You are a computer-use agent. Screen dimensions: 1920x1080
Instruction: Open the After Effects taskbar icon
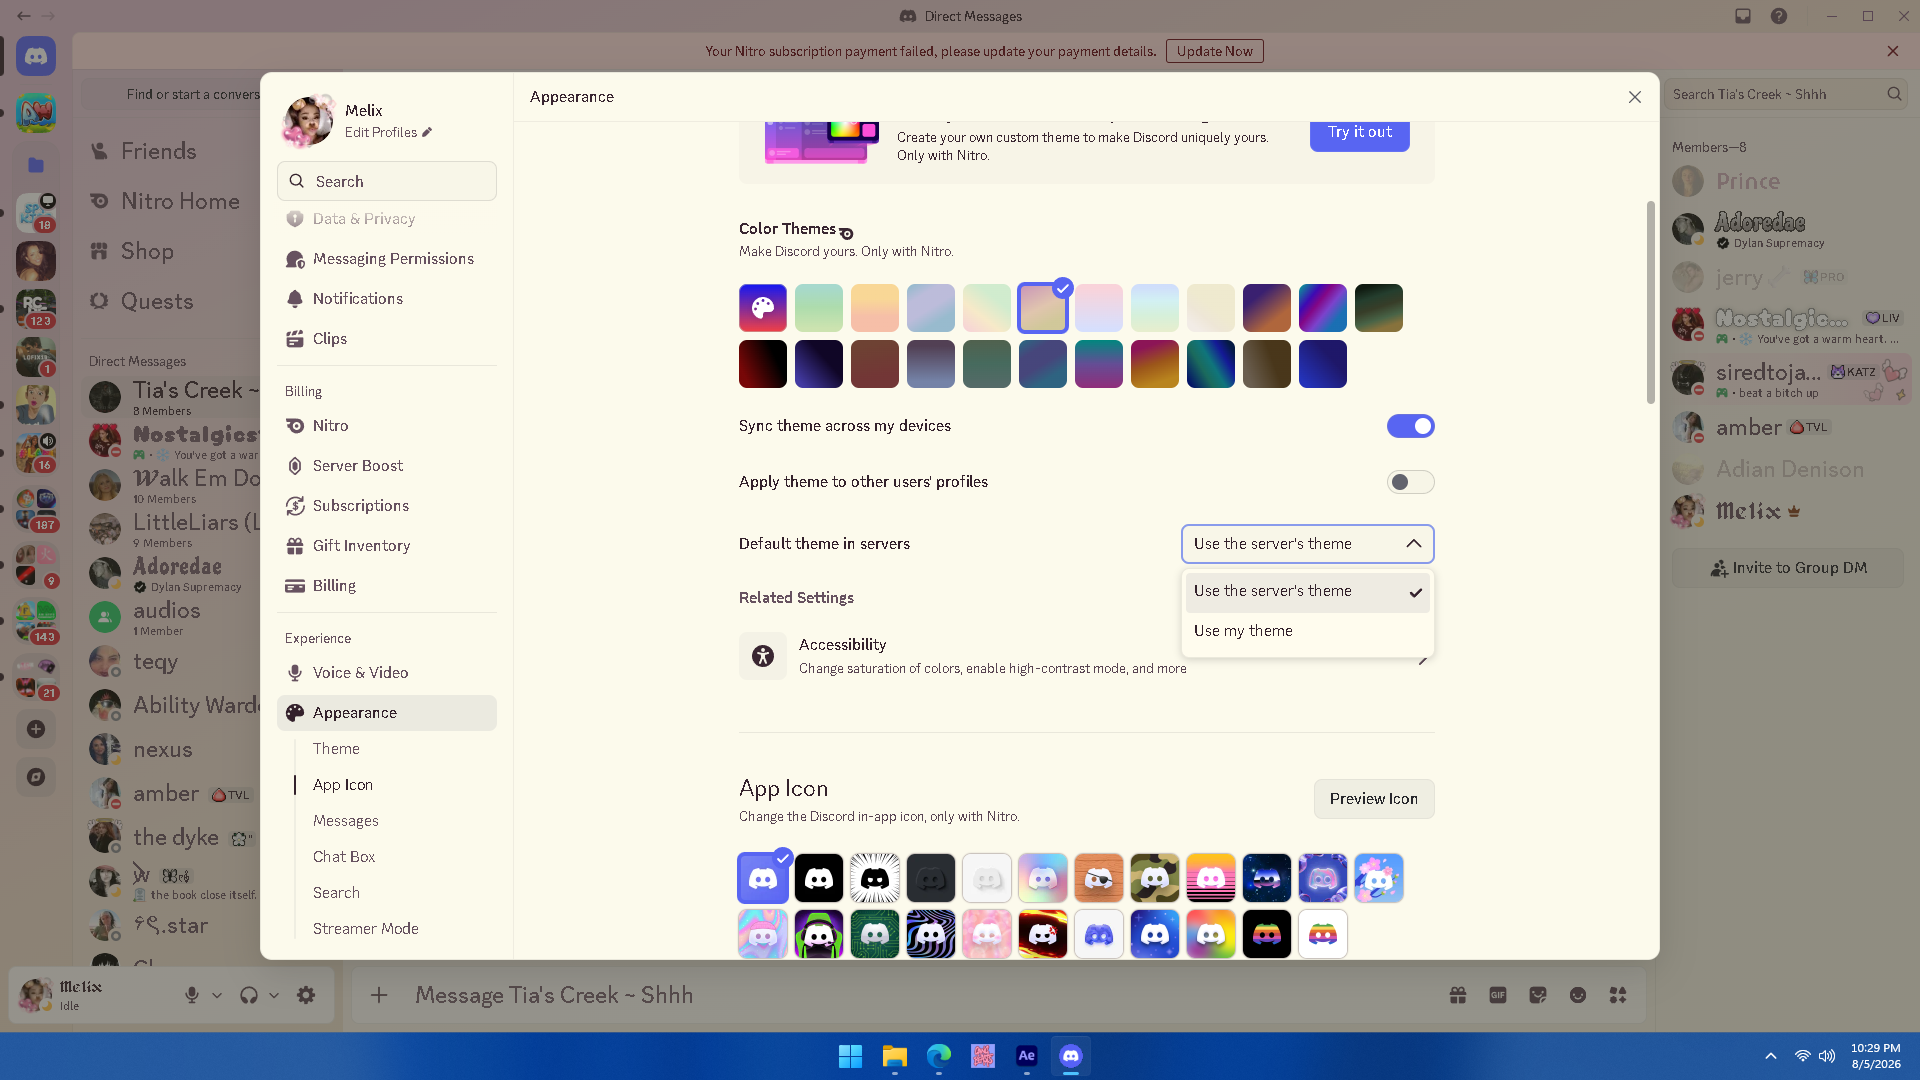tap(1027, 1056)
